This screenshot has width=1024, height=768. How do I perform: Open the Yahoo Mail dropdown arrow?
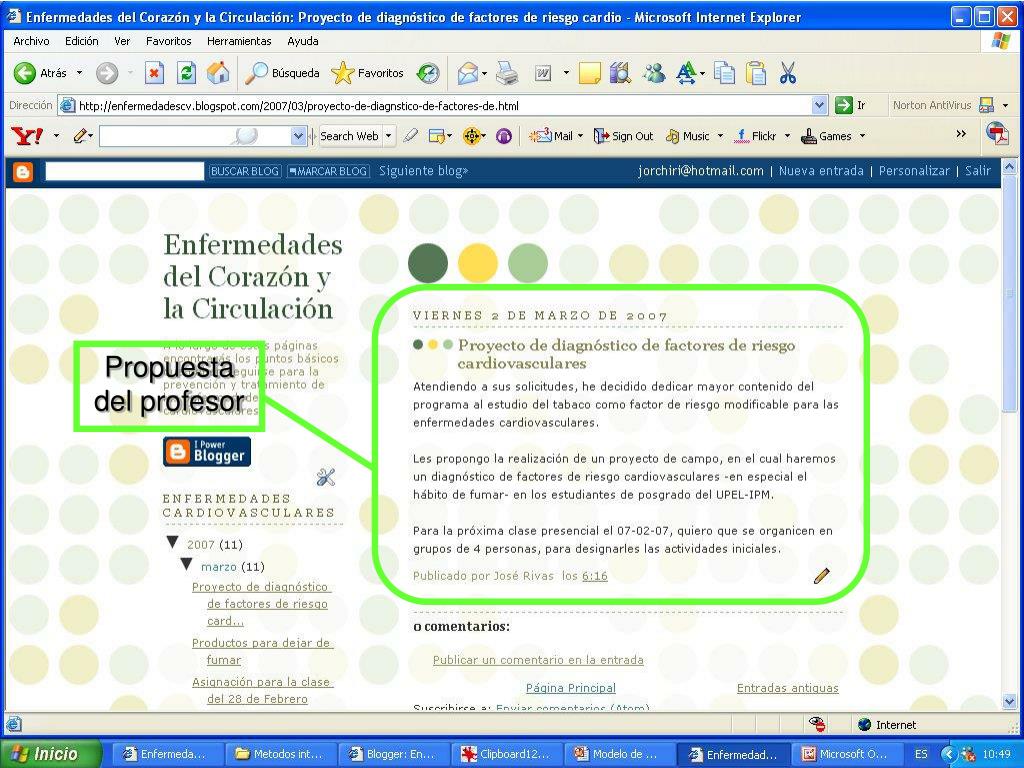(x=580, y=136)
